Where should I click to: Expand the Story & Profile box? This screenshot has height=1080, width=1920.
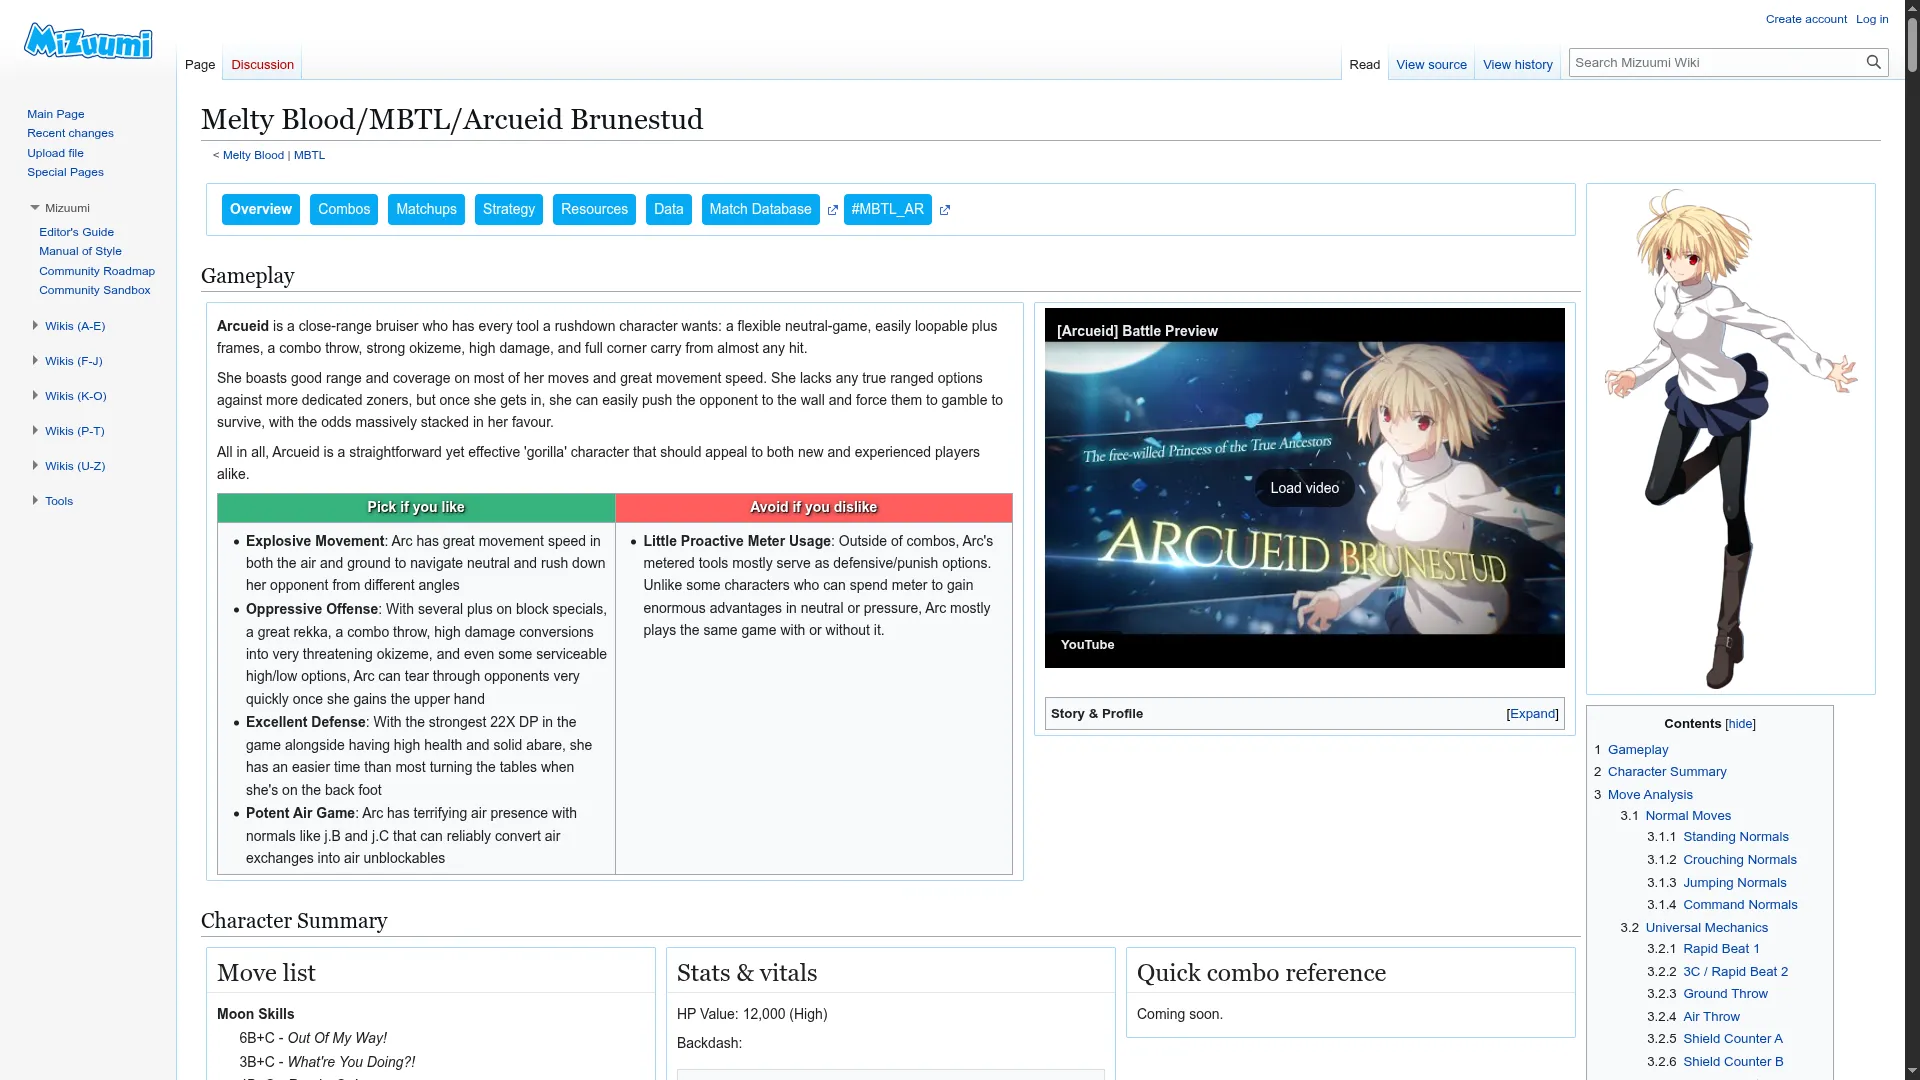[x=1532, y=714]
